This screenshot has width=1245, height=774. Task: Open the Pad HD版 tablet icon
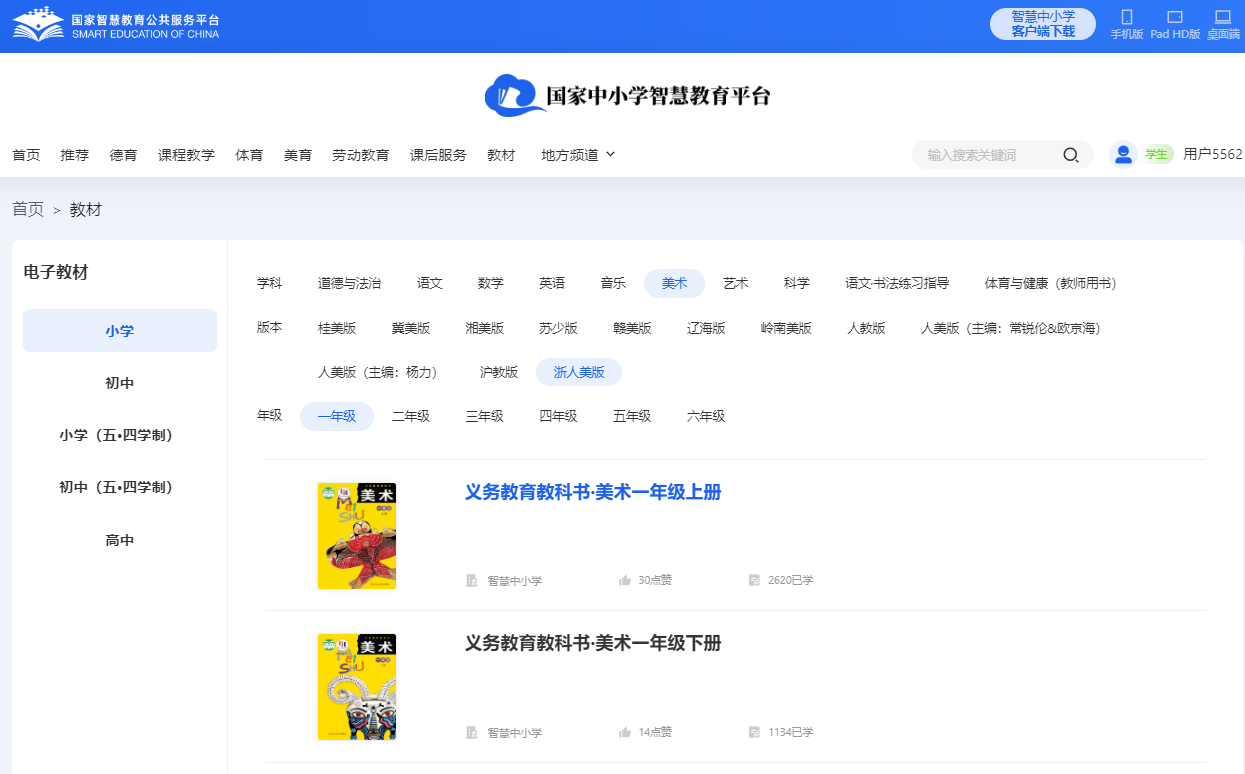point(1175,17)
